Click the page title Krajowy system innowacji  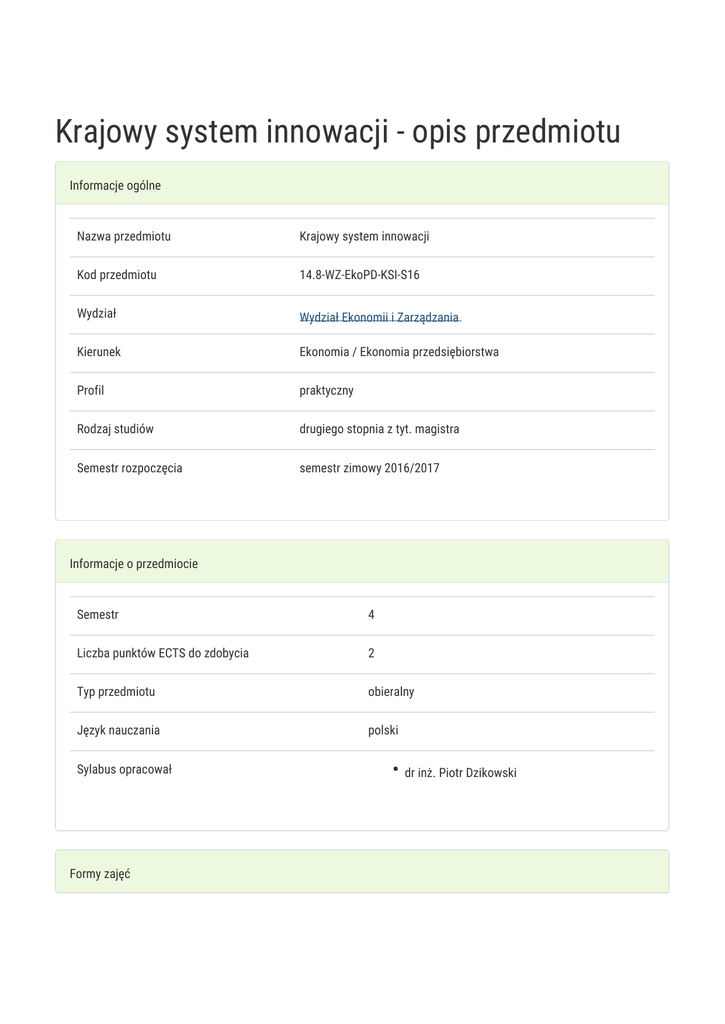click(338, 131)
